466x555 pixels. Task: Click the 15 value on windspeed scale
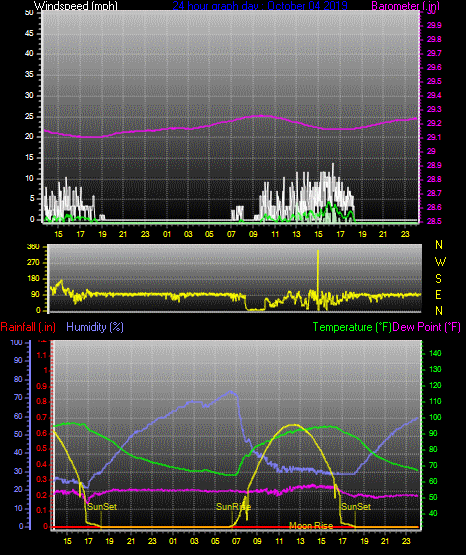[29, 158]
